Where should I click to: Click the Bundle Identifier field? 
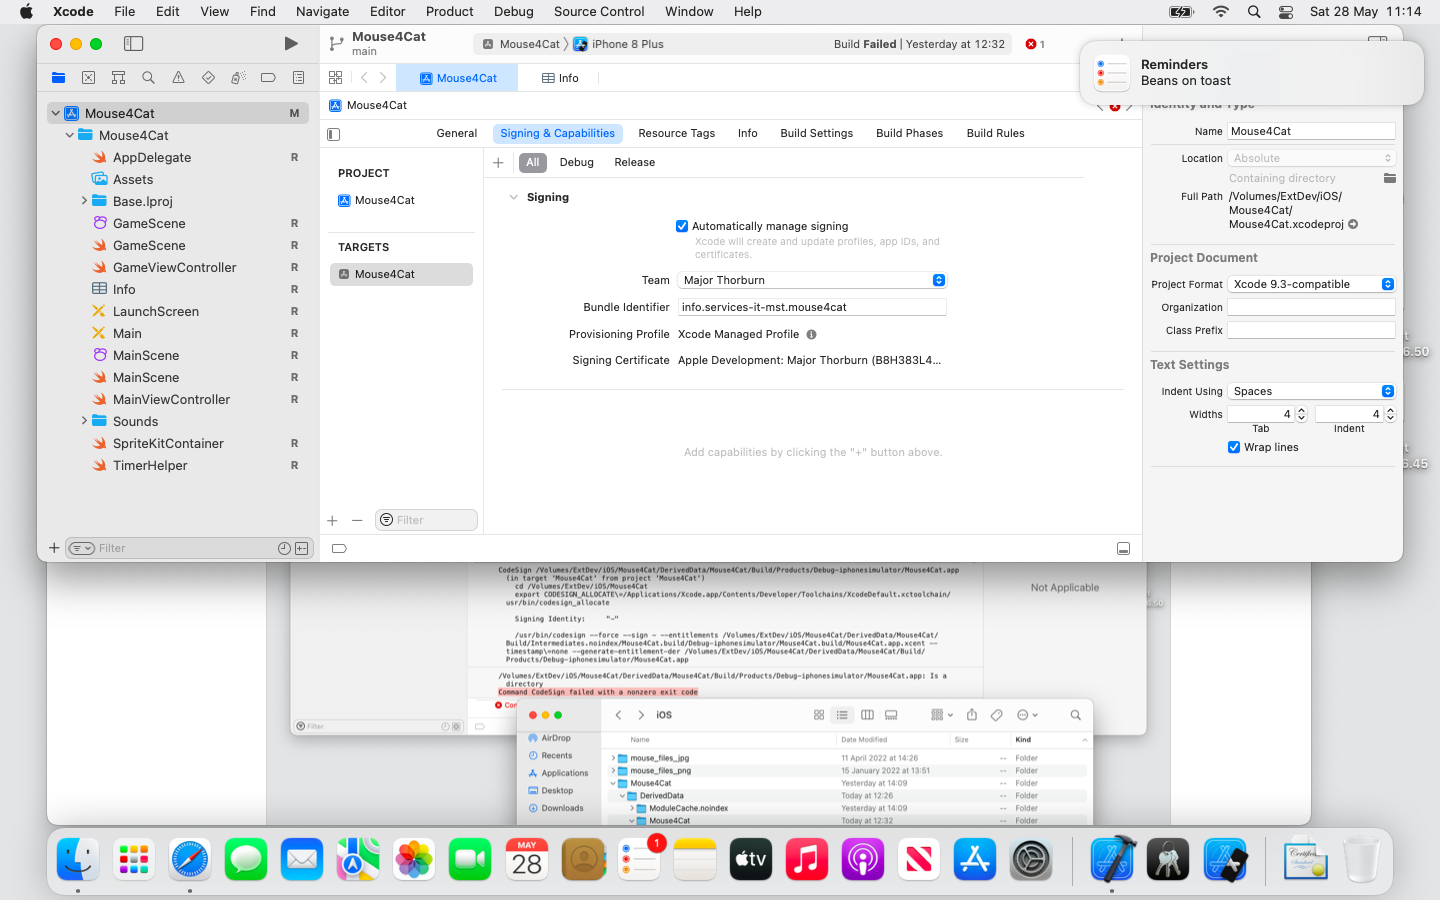point(812,307)
